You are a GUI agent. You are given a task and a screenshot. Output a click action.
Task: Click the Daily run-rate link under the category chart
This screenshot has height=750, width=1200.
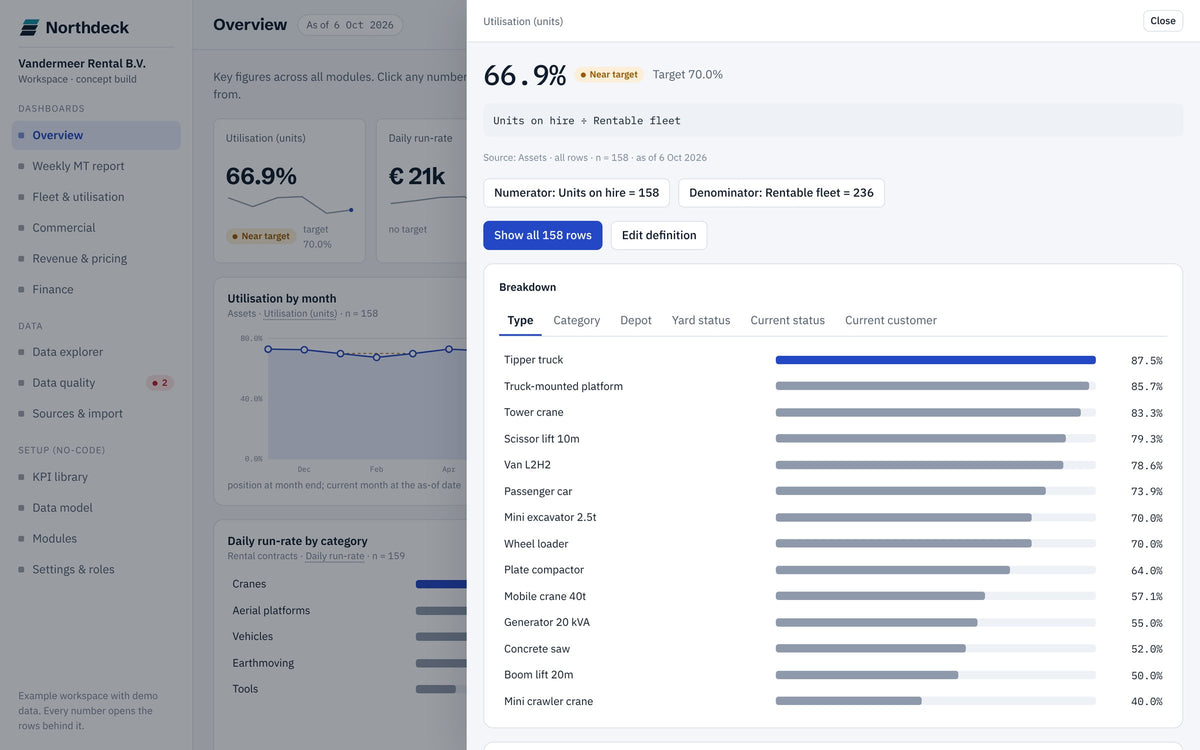click(335, 556)
